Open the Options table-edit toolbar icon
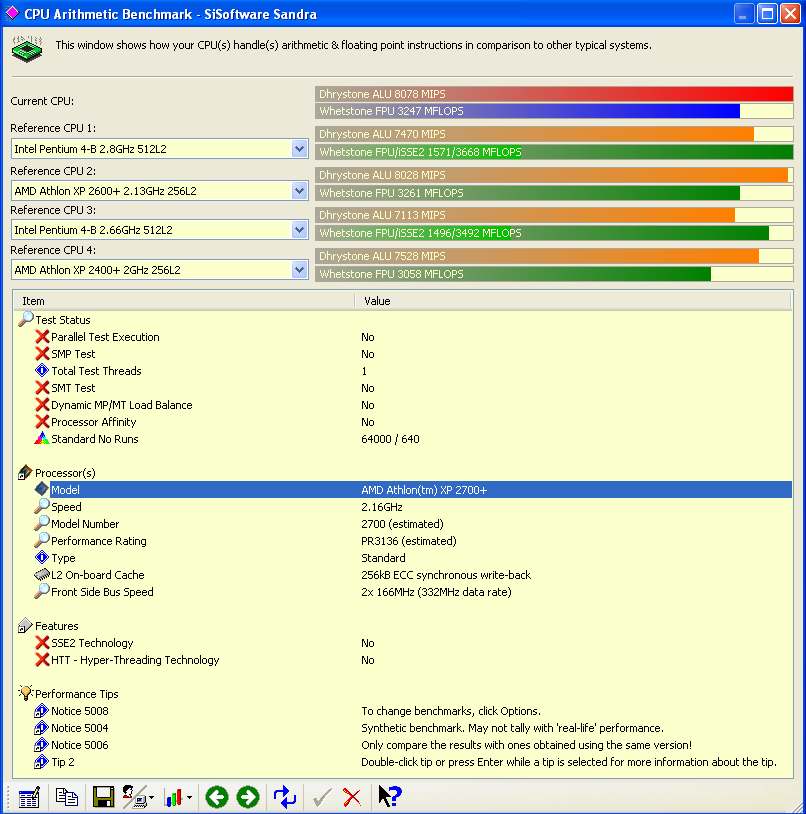 tap(29, 797)
